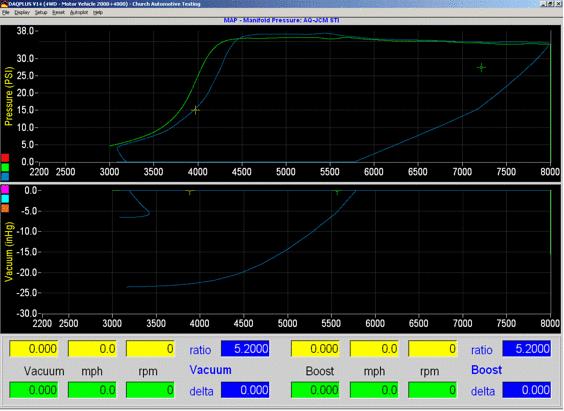
Task: Click the green Vacuum rpm field
Action: point(150,390)
